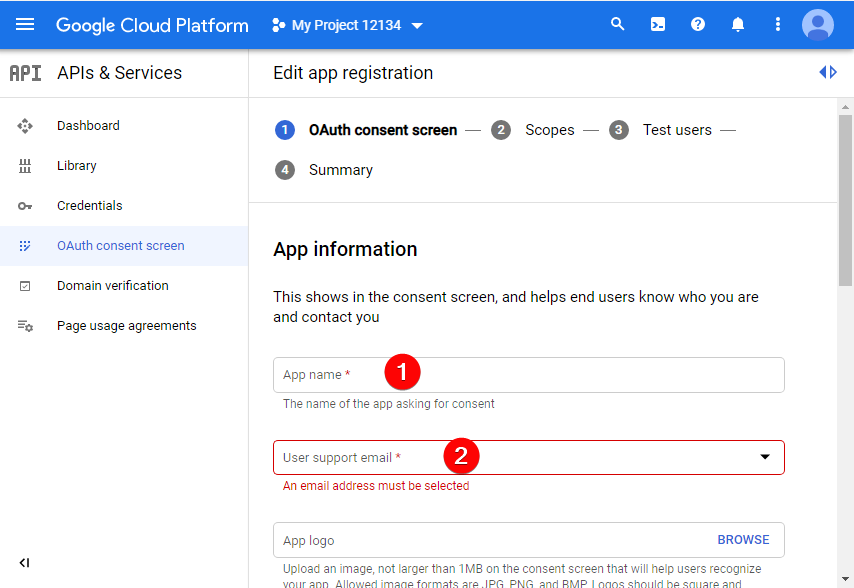Open the navigation hamburger menu

[x=26, y=24]
